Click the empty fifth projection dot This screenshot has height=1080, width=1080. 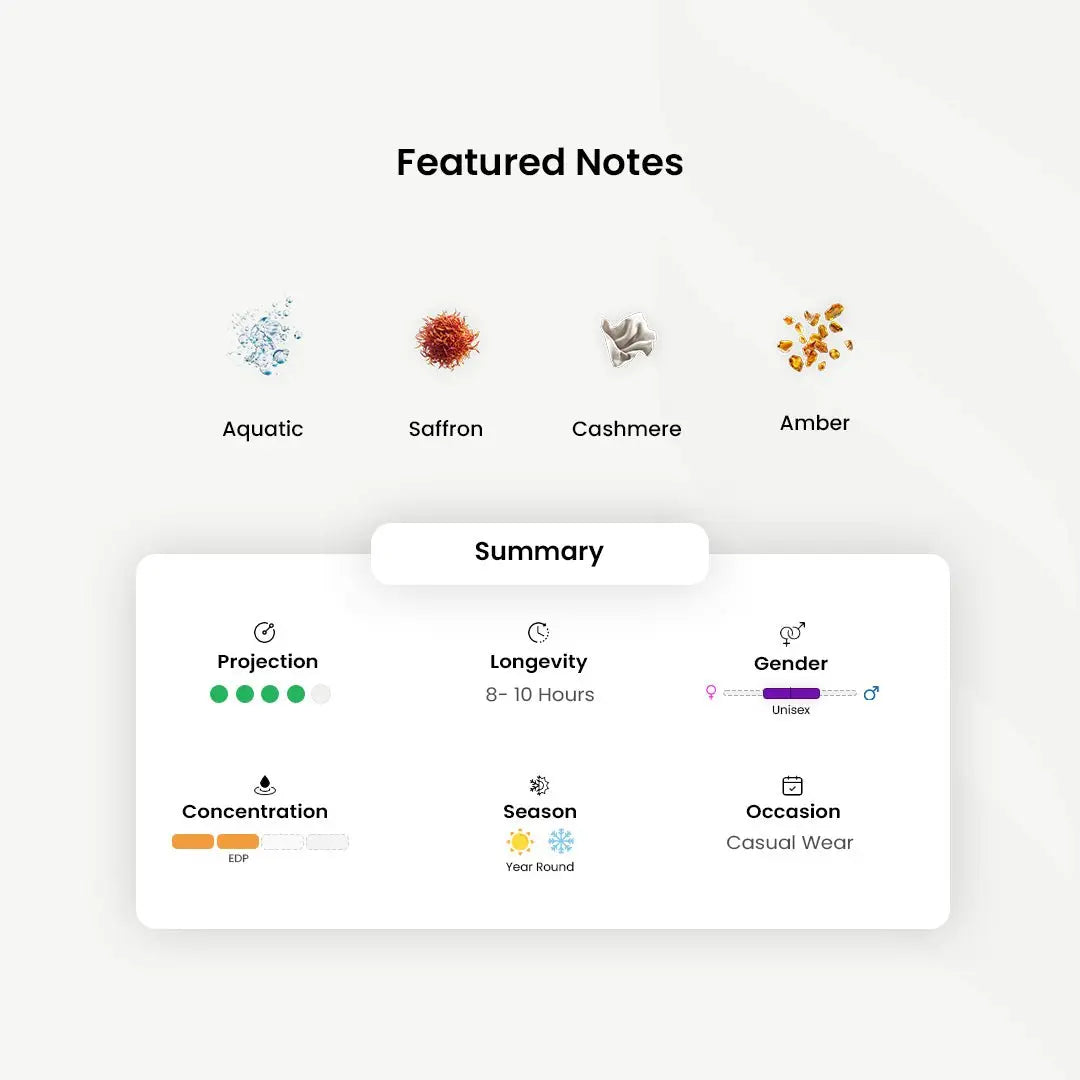[x=321, y=694]
